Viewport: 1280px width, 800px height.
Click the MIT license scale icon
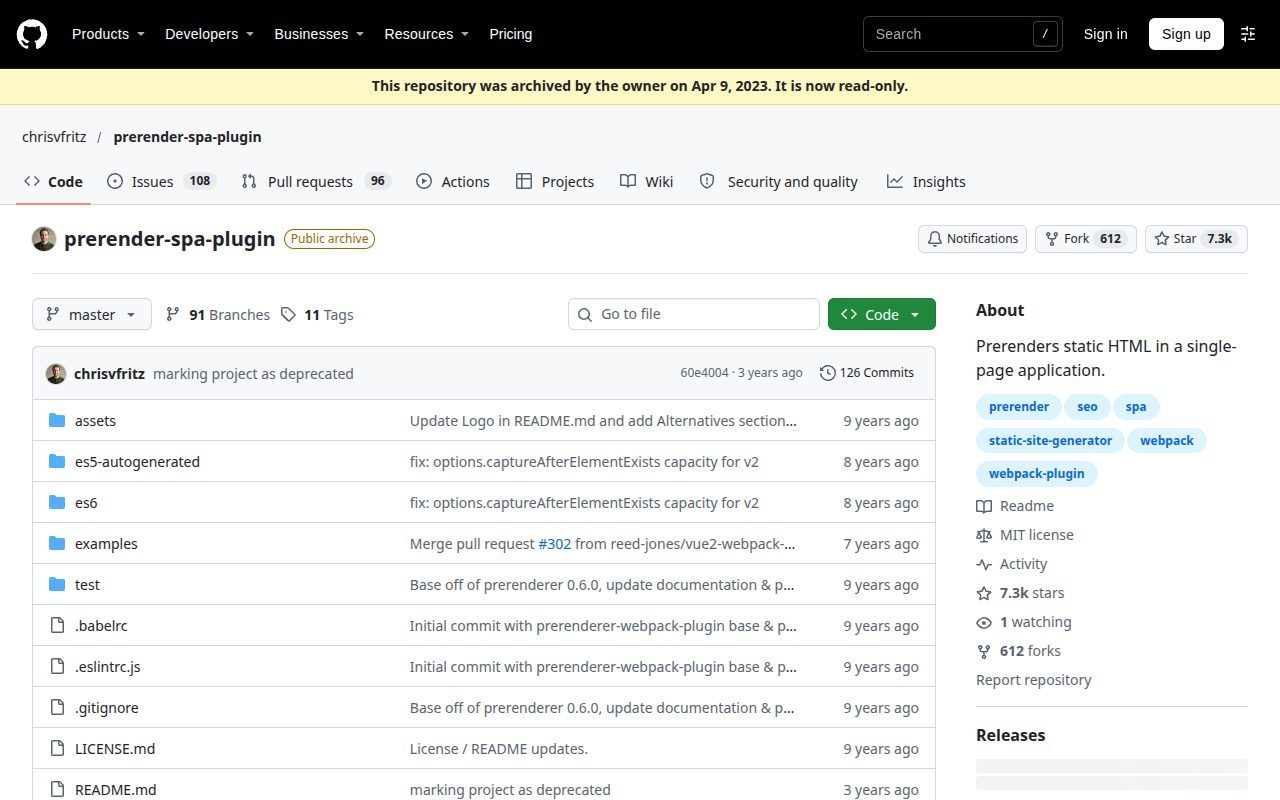[984, 535]
